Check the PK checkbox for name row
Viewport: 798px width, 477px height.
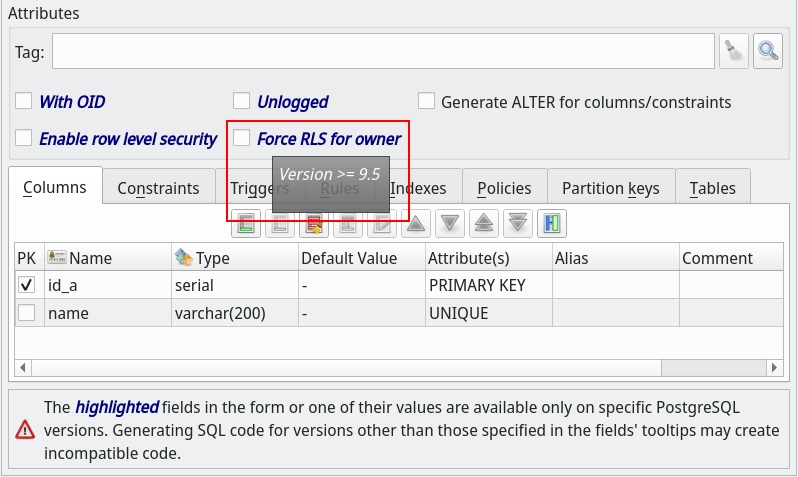pyautogui.click(x=26, y=312)
